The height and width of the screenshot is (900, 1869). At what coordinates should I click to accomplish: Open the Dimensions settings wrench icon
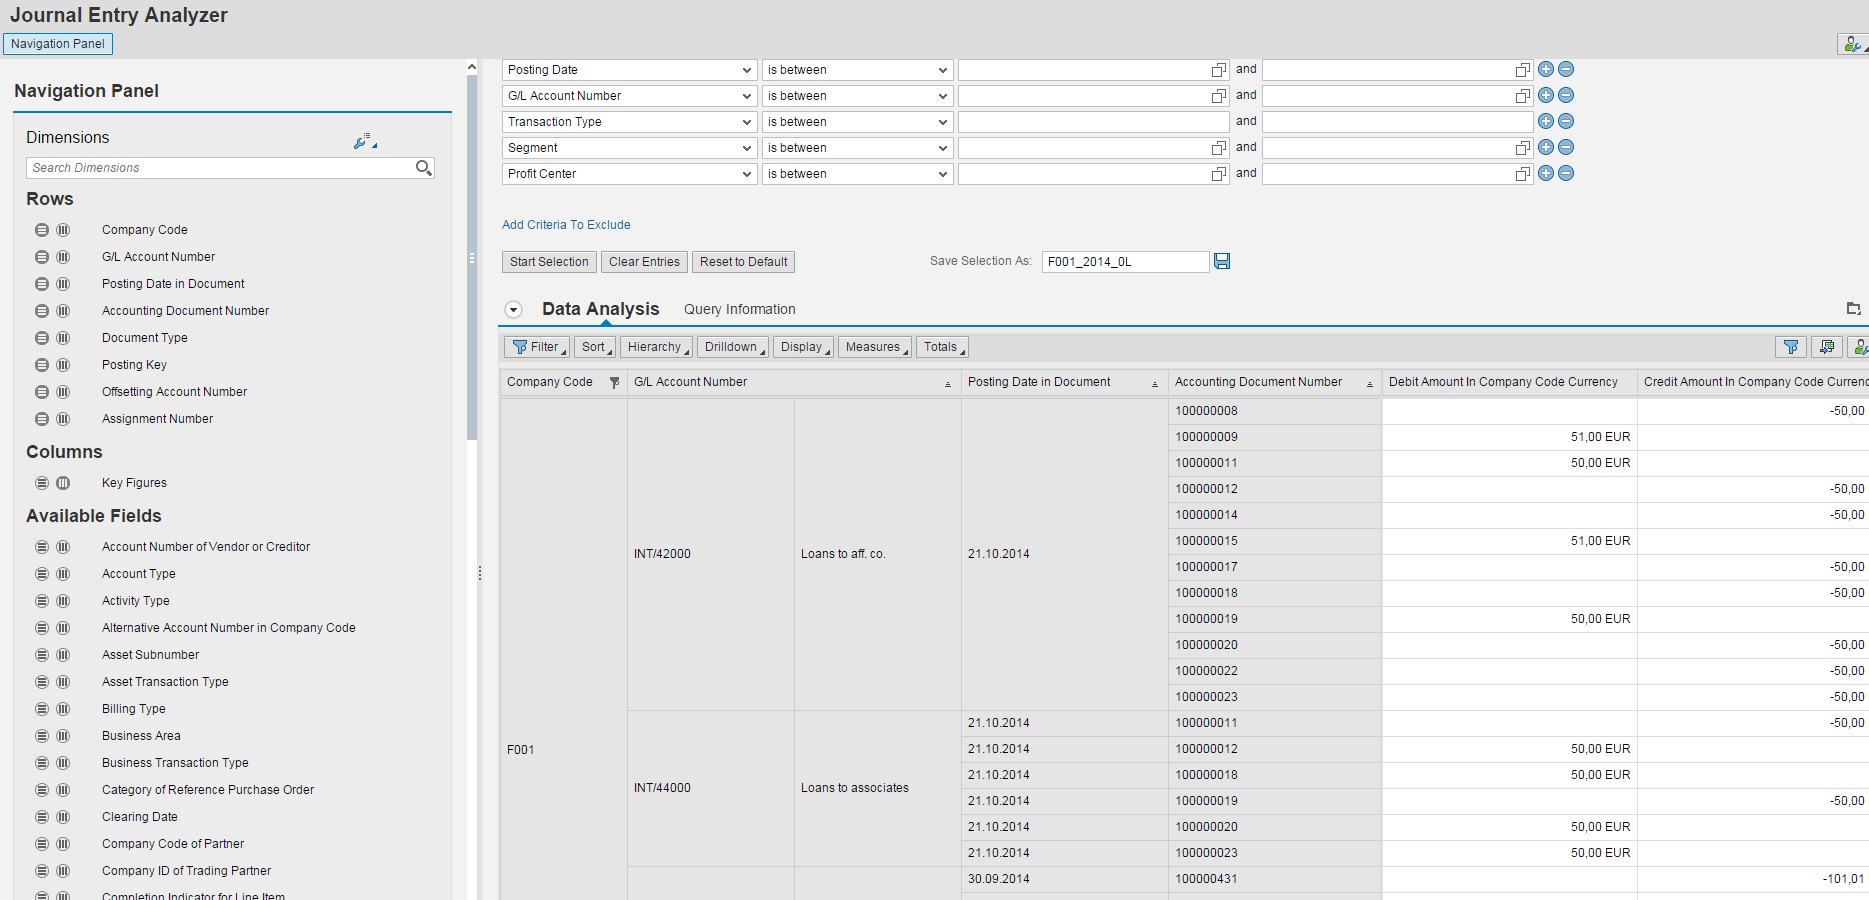[363, 141]
